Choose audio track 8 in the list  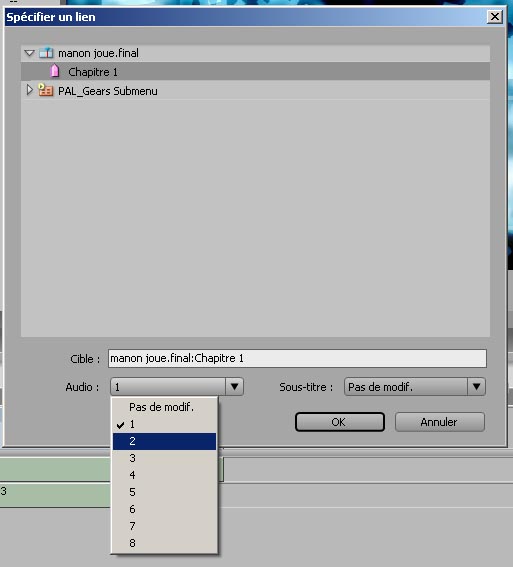pyautogui.click(x=164, y=543)
